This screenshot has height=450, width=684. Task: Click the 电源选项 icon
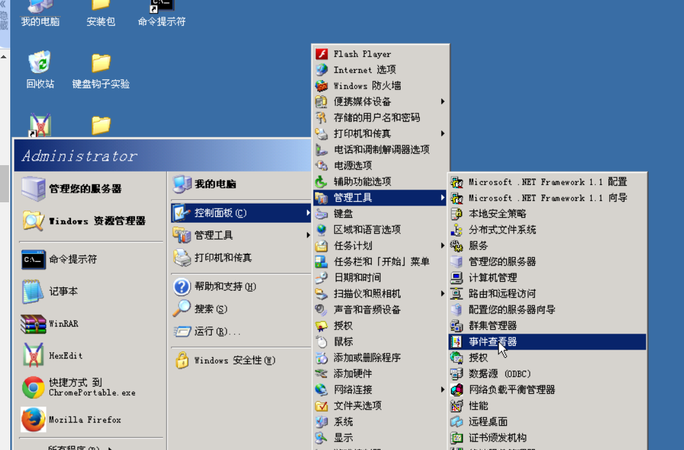[x=321, y=166]
